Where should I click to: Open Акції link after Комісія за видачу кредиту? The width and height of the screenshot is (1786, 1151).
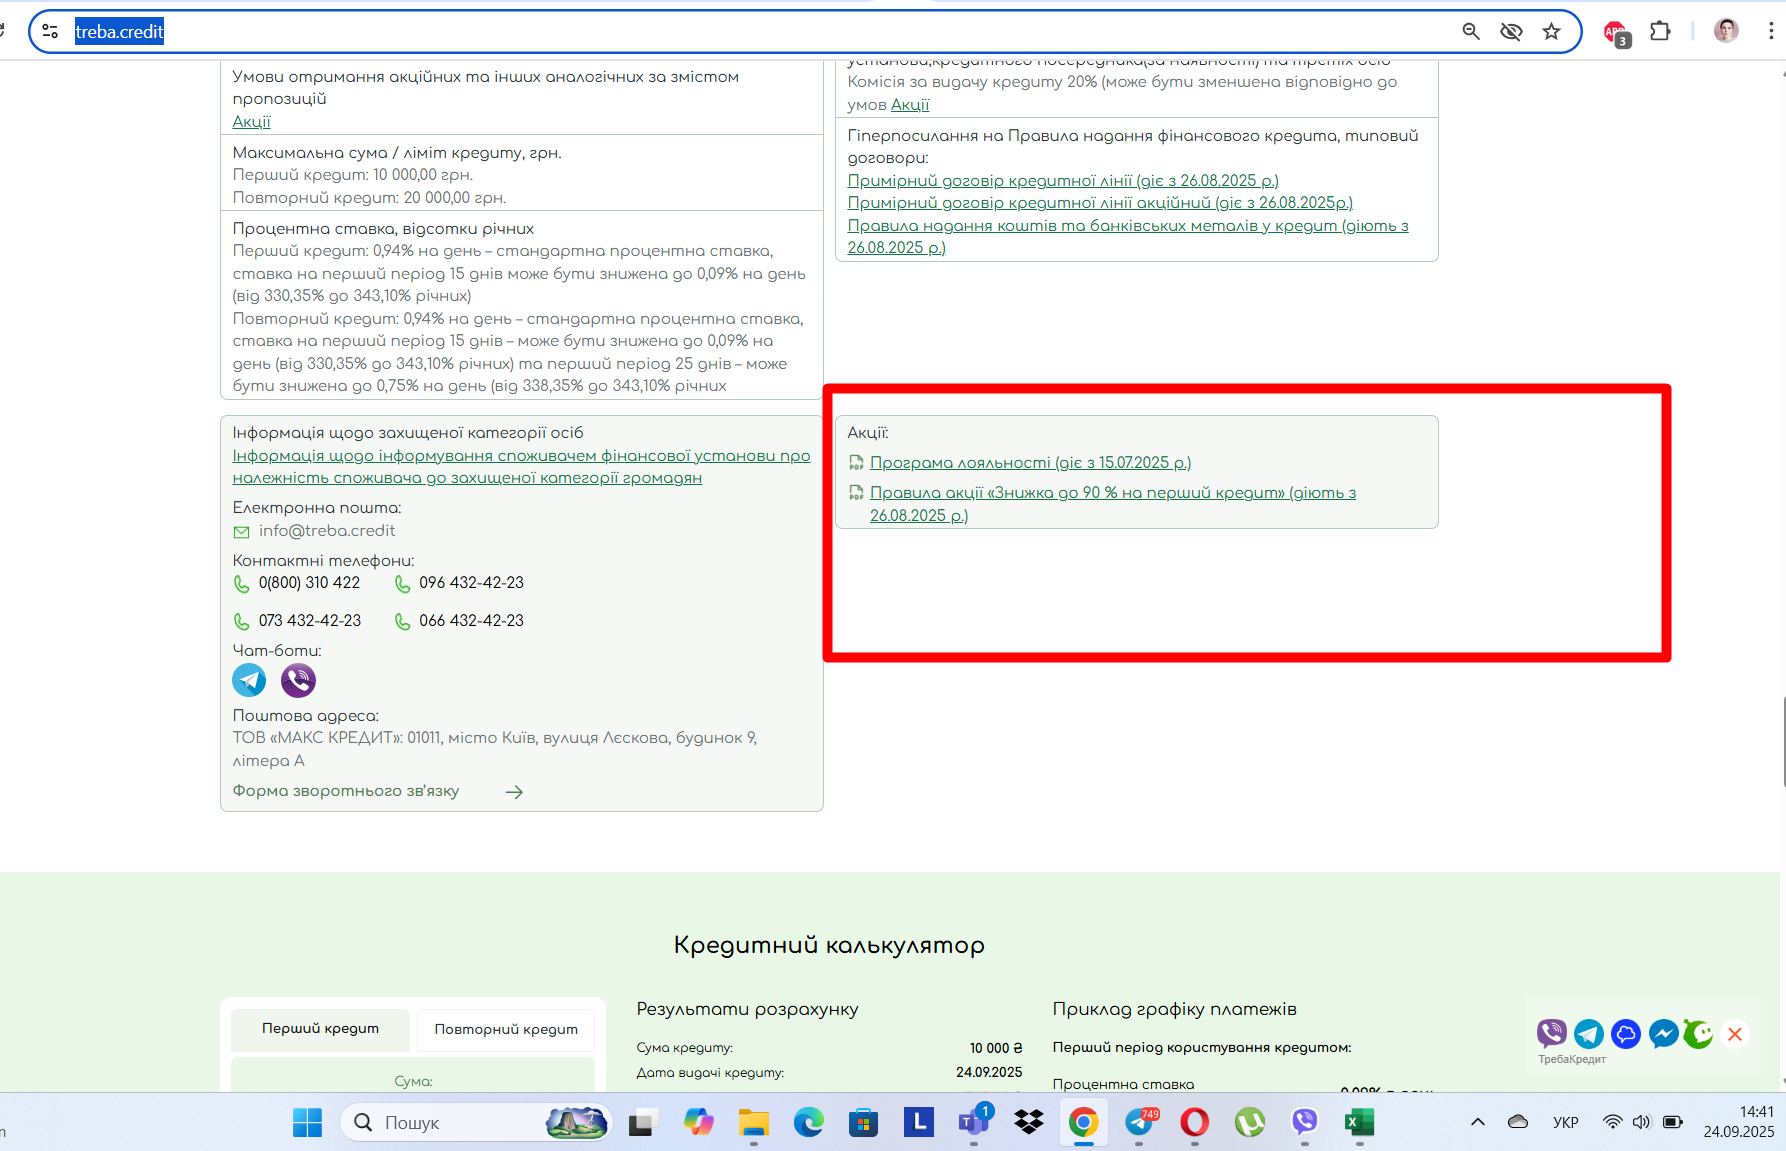coord(910,104)
